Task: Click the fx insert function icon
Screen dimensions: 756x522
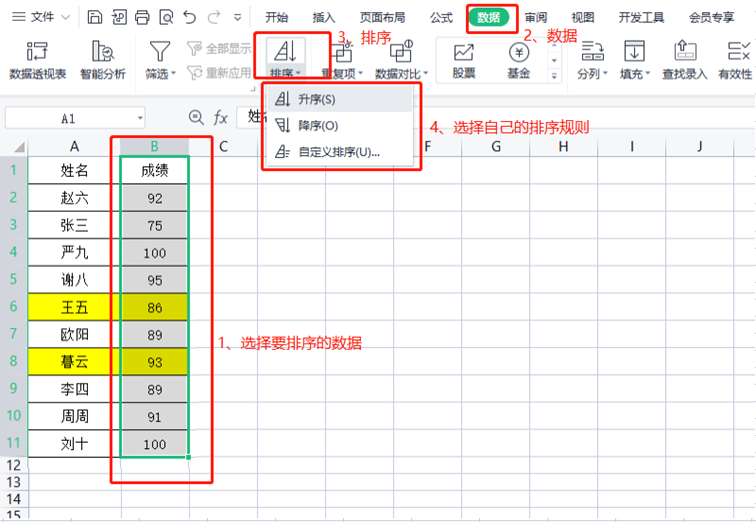Action: coord(220,118)
